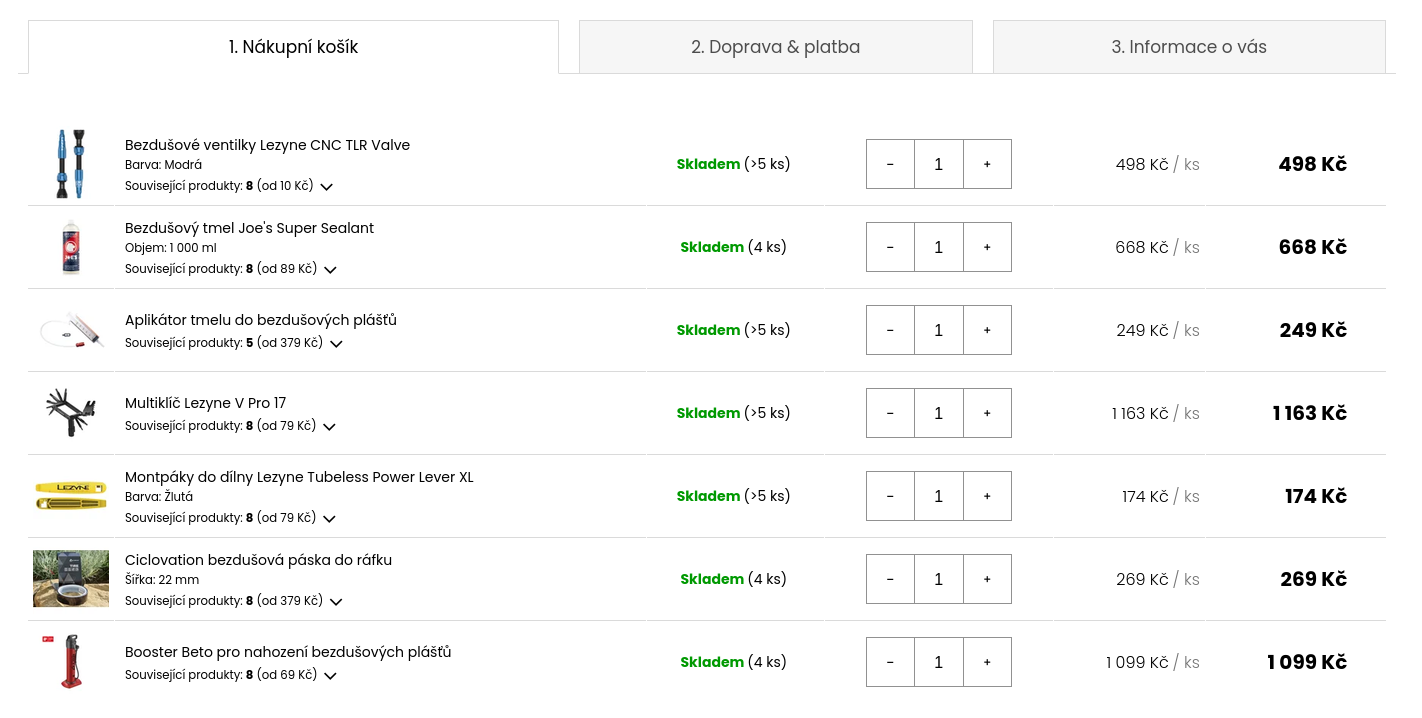The width and height of the screenshot is (1422, 718).
Task: Increase quantity of Booster Beto
Action: [987, 662]
